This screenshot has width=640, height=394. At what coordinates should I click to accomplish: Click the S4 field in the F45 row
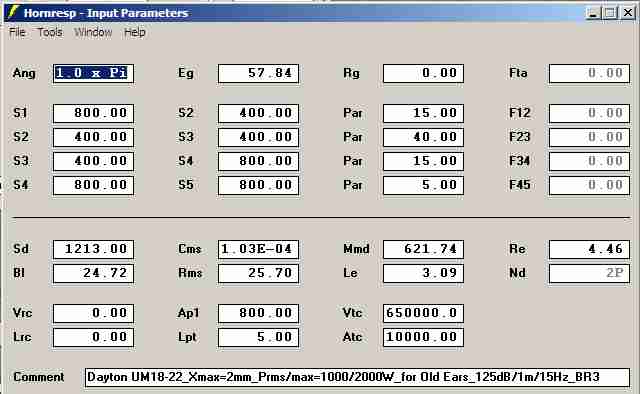(93, 185)
